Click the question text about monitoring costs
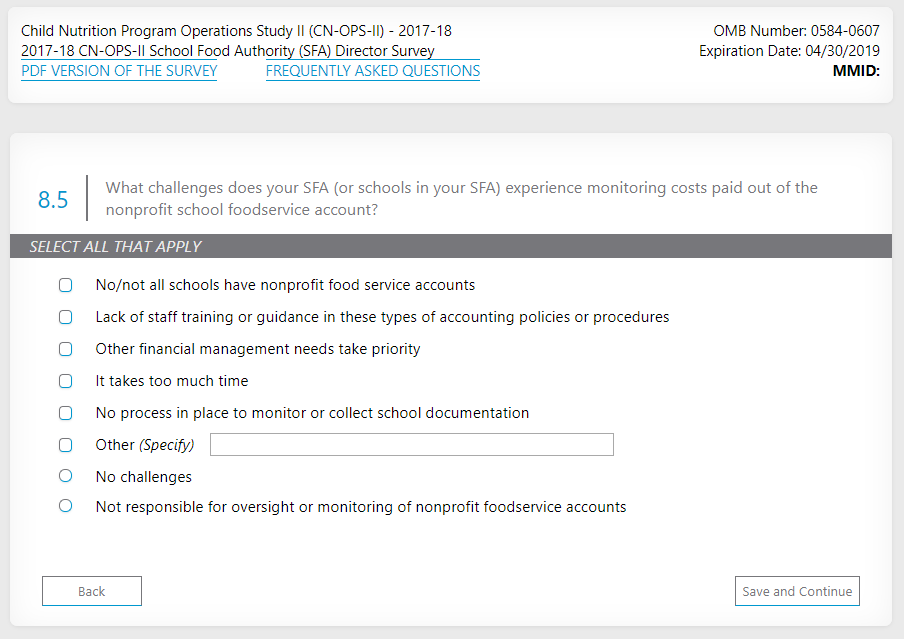The image size is (904, 639). [460, 199]
